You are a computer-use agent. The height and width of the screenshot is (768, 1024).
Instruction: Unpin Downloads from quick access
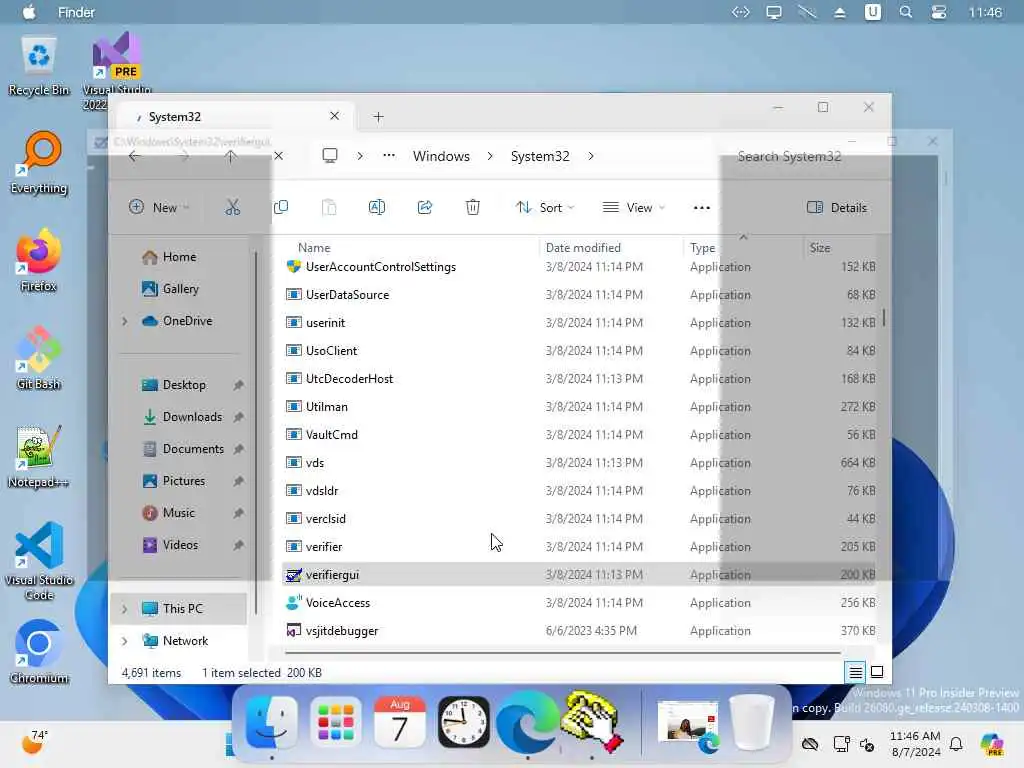(x=238, y=417)
